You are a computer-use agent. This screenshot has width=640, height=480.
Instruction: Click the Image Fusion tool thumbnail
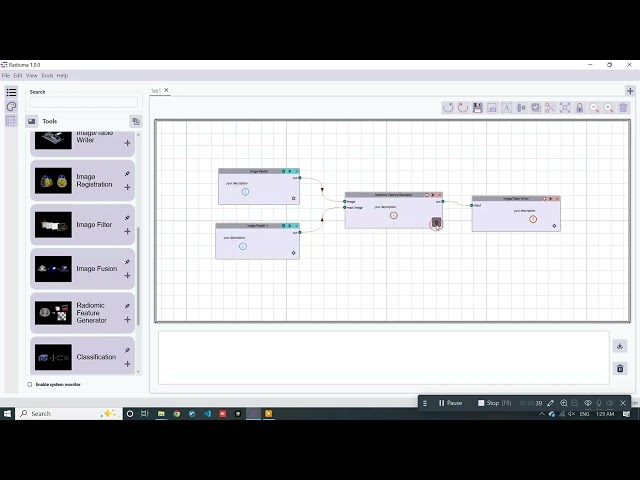click(x=53, y=269)
